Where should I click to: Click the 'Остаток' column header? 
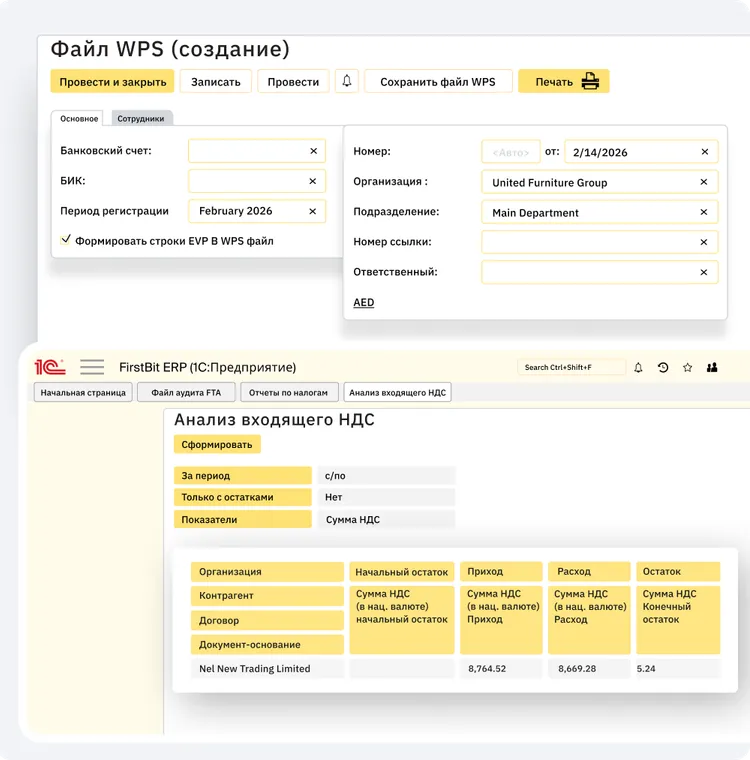(678, 571)
